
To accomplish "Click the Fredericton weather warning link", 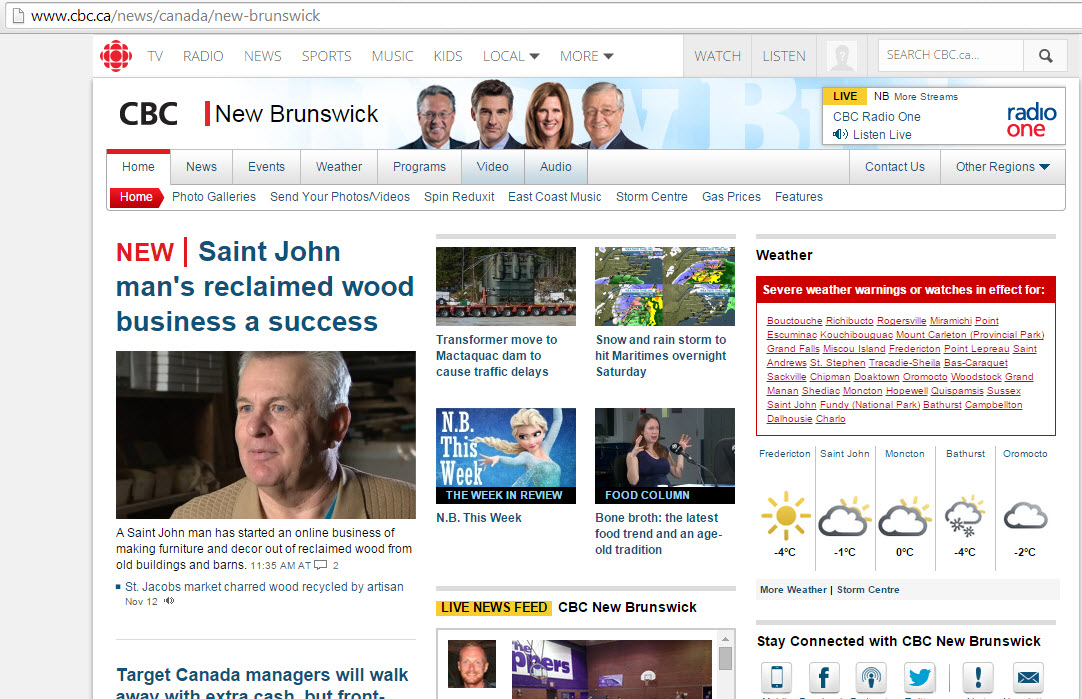I will coord(914,348).
